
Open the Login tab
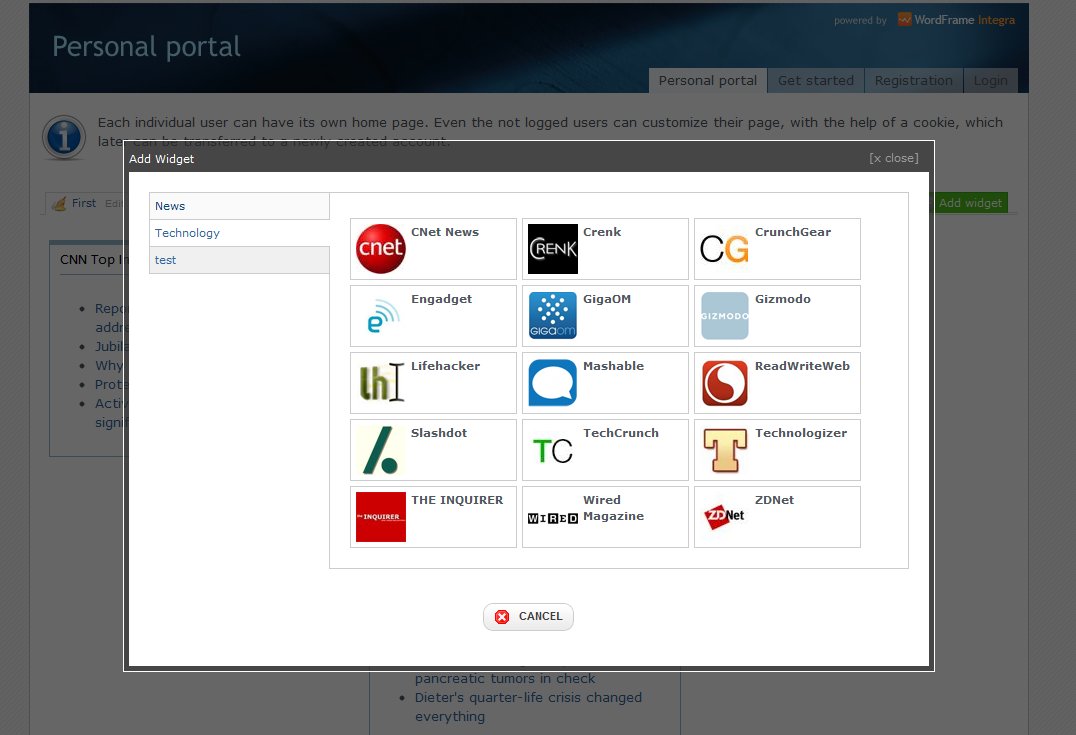pos(990,80)
